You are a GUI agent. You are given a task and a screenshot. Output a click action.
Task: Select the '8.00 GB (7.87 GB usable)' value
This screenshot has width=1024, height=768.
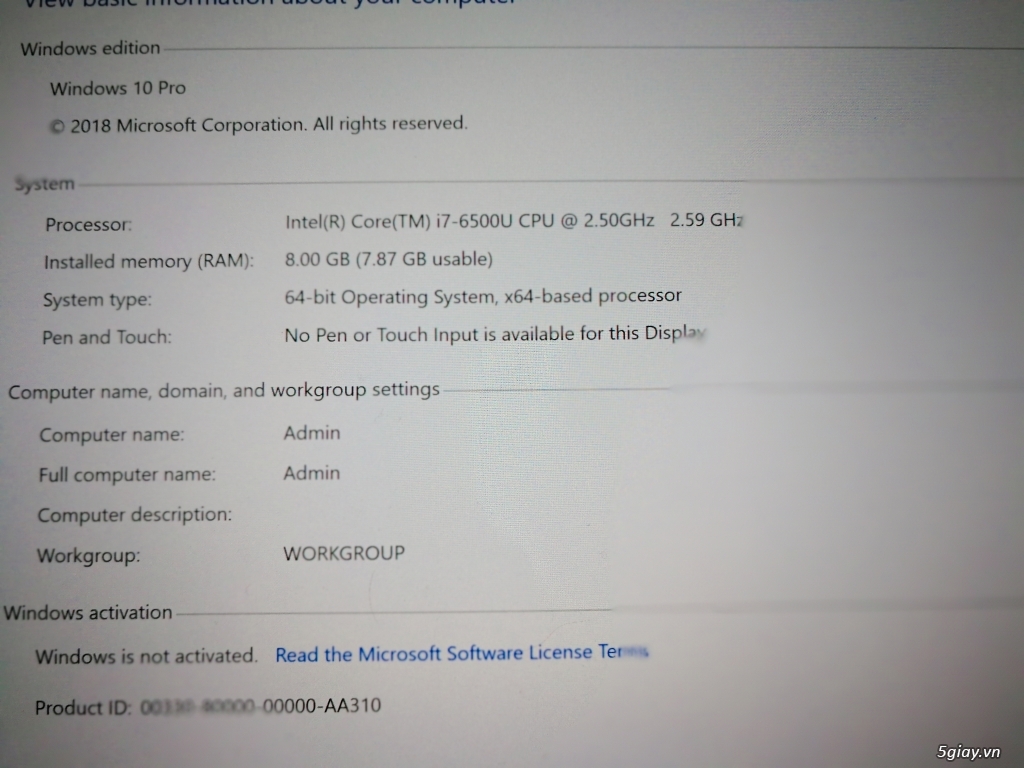(389, 259)
